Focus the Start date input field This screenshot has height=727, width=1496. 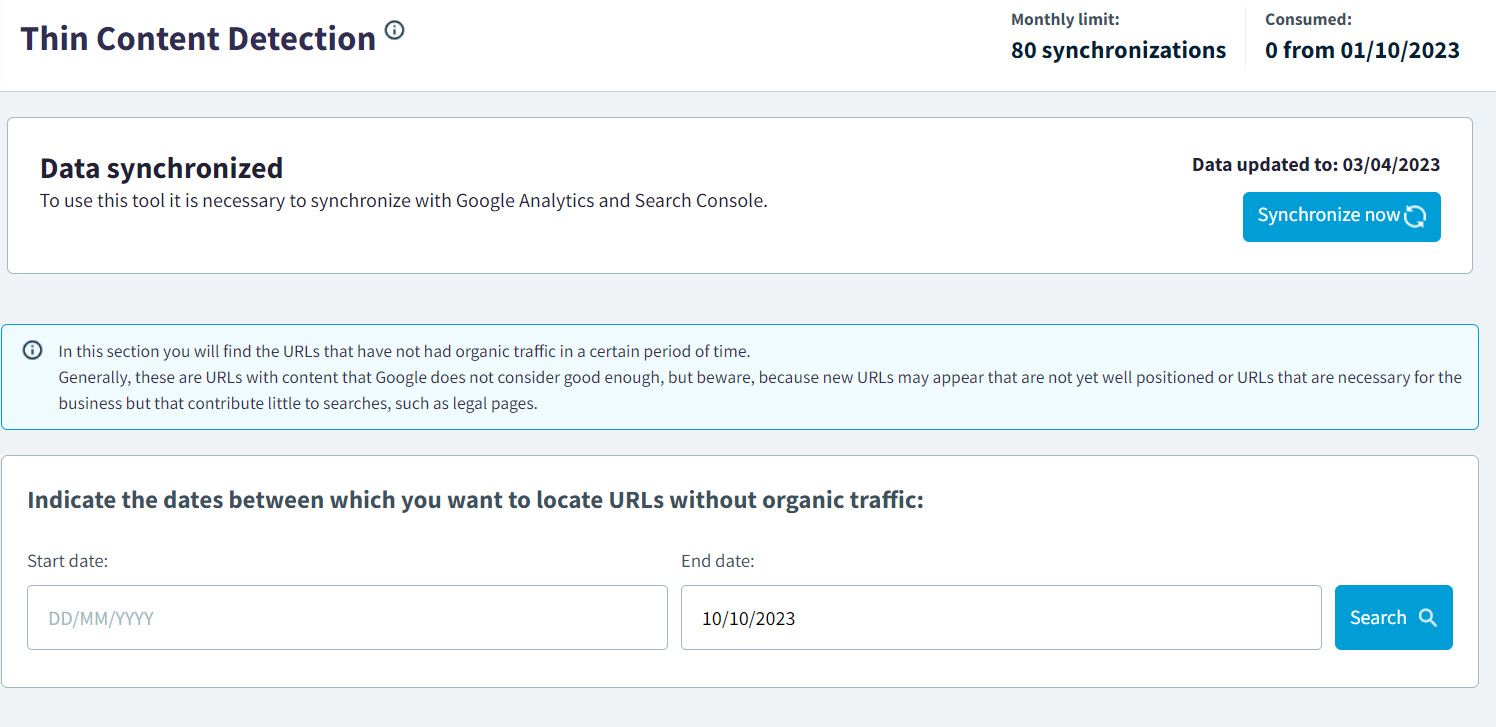coord(347,618)
